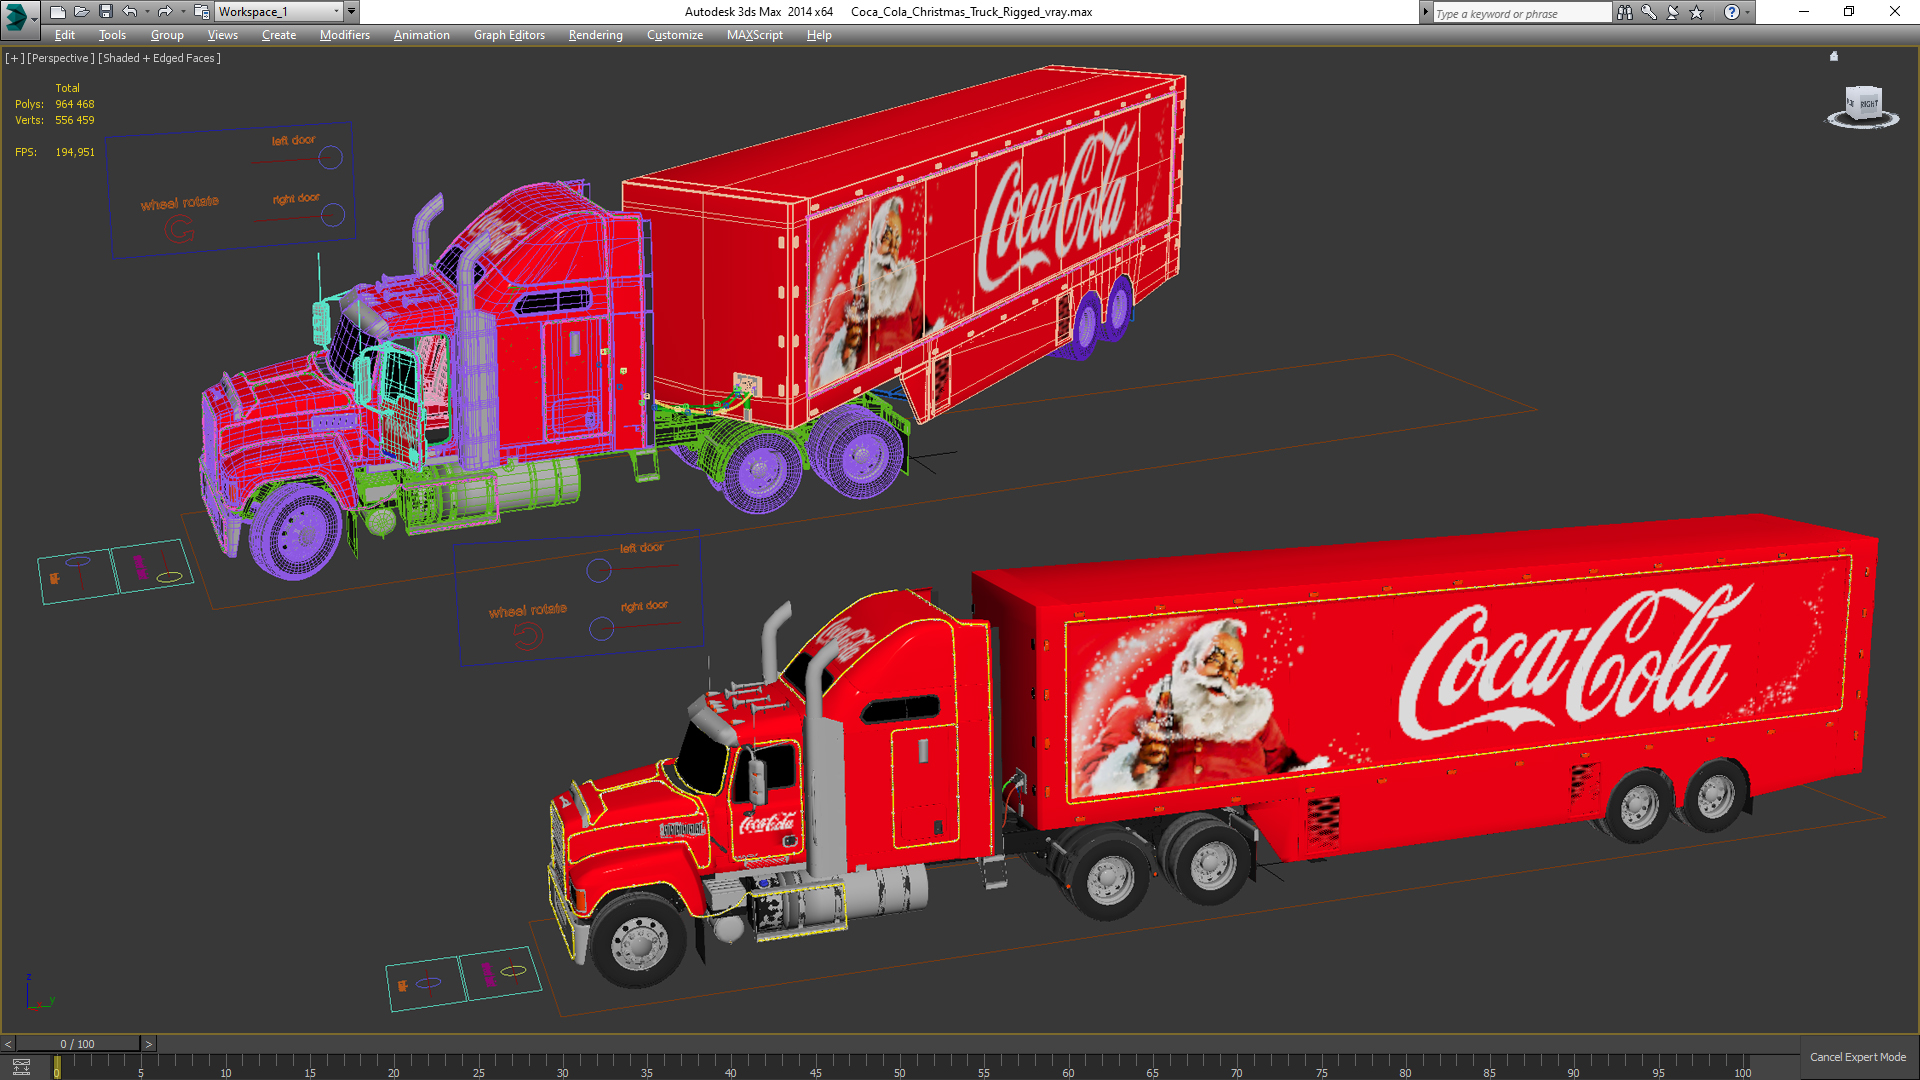Open the Customize menu

point(675,35)
